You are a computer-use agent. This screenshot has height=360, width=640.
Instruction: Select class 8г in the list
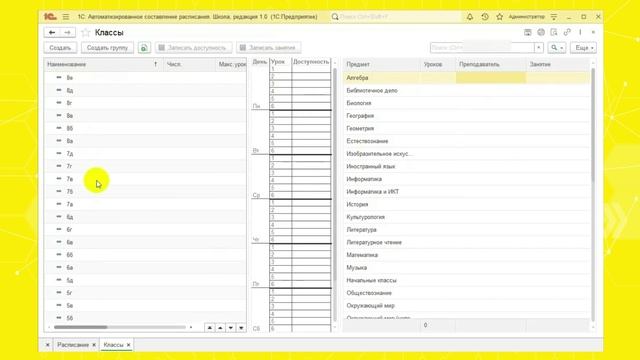145,103
